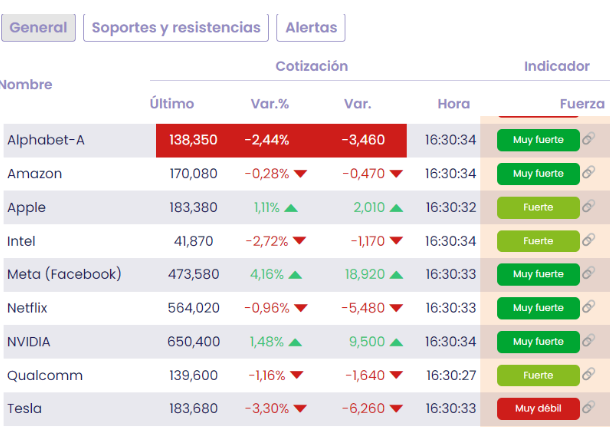This screenshot has height=427, width=610.
Task: Click the Nombre column header
Action: [x=26, y=85]
